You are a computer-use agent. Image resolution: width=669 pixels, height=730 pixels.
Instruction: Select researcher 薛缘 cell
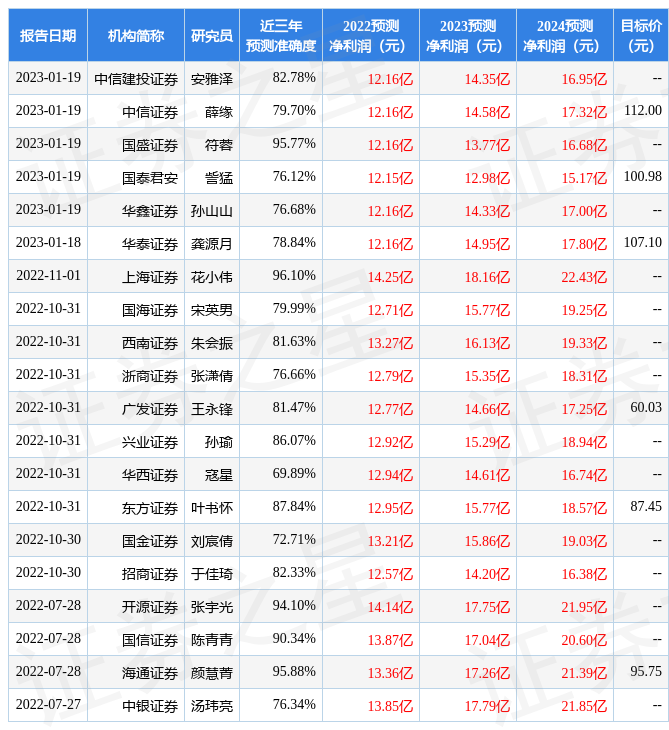(212, 112)
